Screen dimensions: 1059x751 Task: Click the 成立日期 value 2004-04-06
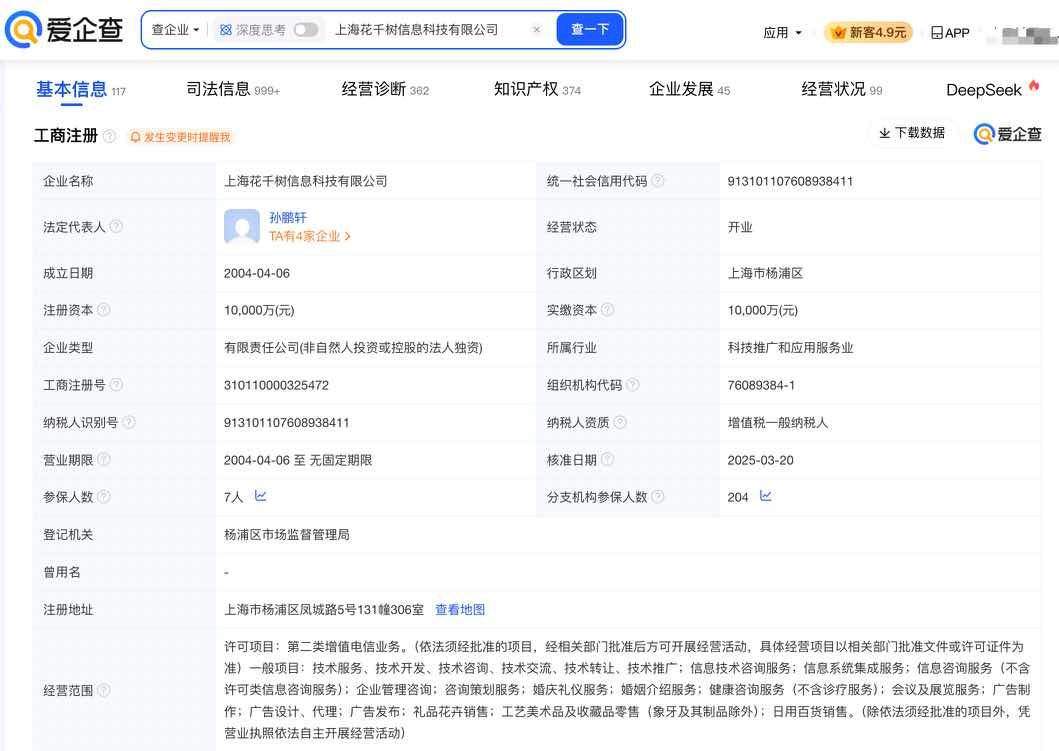tap(257, 274)
